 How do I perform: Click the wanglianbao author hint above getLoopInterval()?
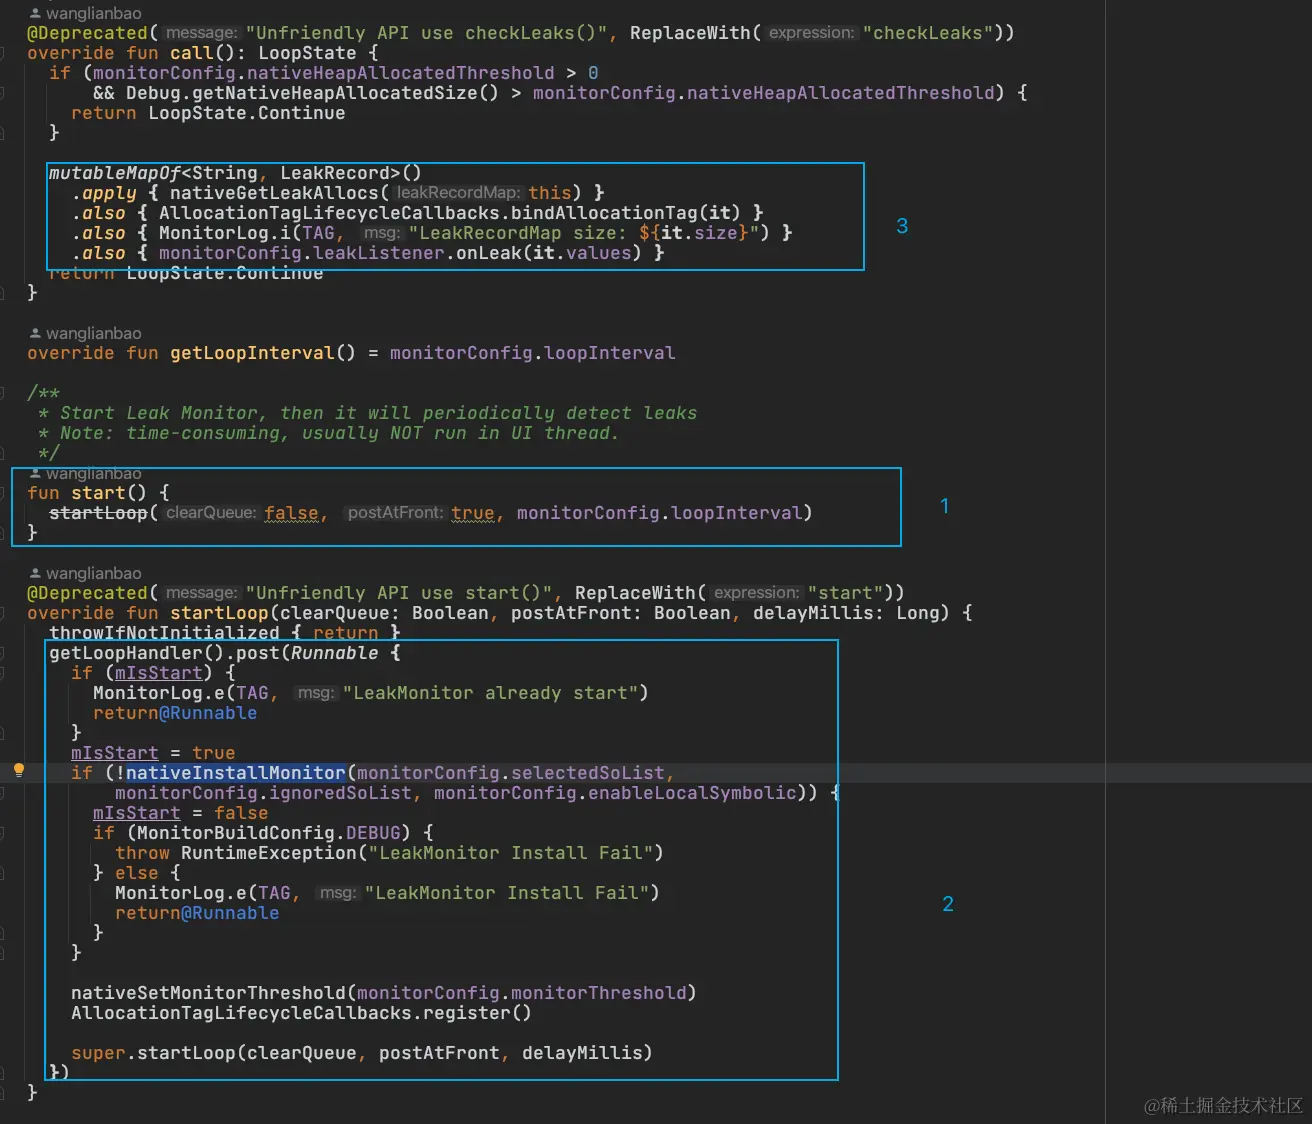tap(85, 334)
